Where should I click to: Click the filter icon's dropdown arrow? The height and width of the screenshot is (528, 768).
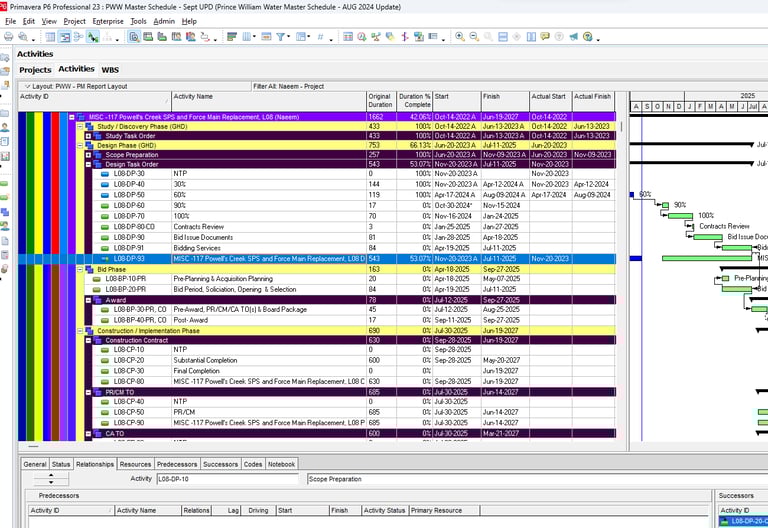288,37
